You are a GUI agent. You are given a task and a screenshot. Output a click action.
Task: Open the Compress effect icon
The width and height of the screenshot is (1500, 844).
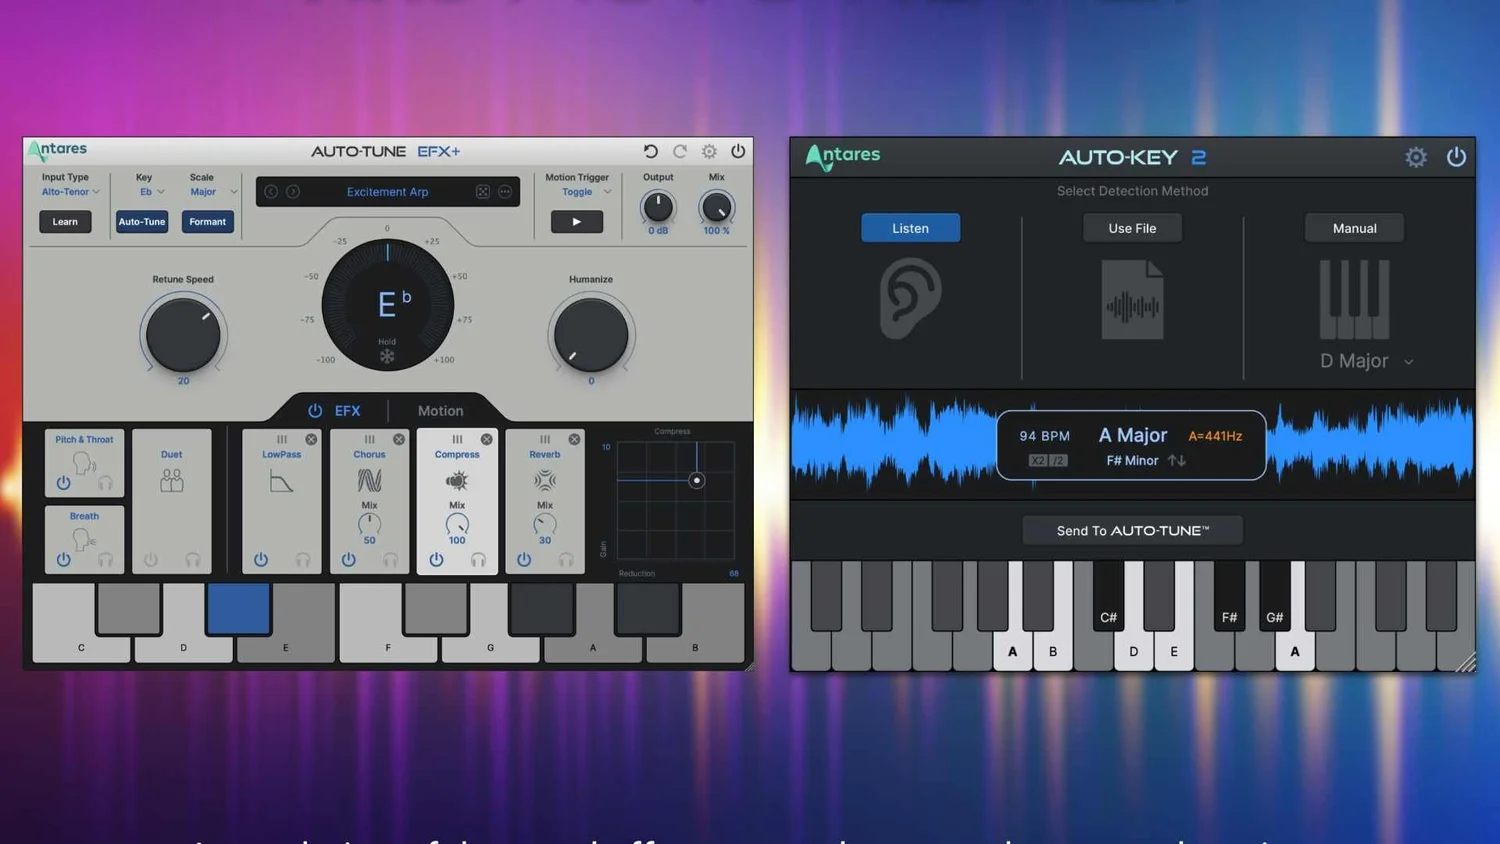pyautogui.click(x=457, y=480)
